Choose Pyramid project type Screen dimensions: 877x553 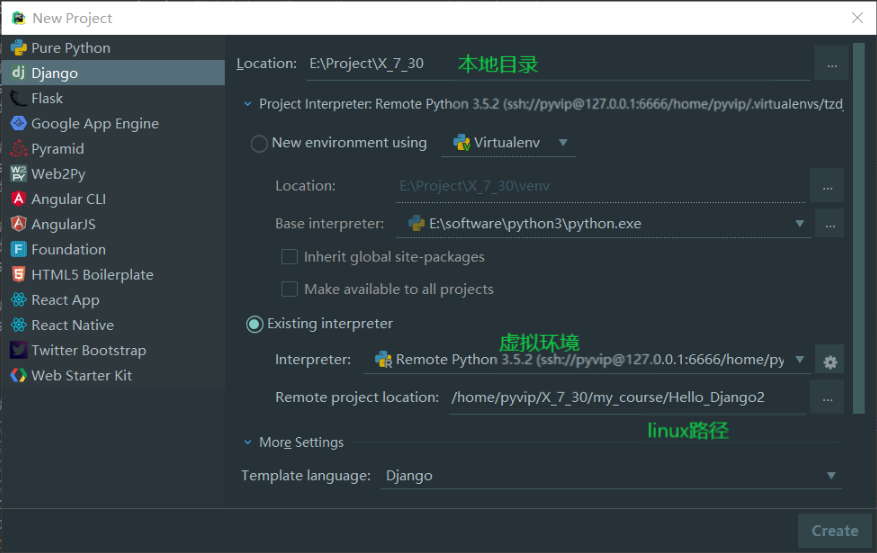[113, 149]
